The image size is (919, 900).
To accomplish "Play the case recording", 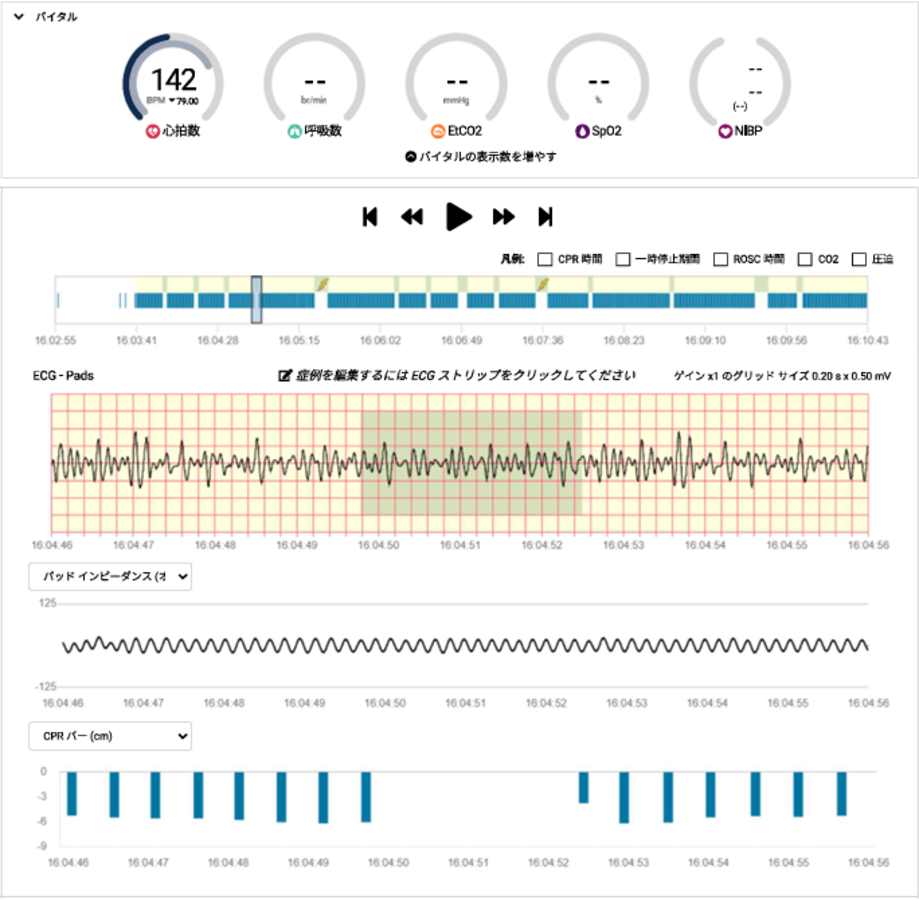I will tap(458, 217).
